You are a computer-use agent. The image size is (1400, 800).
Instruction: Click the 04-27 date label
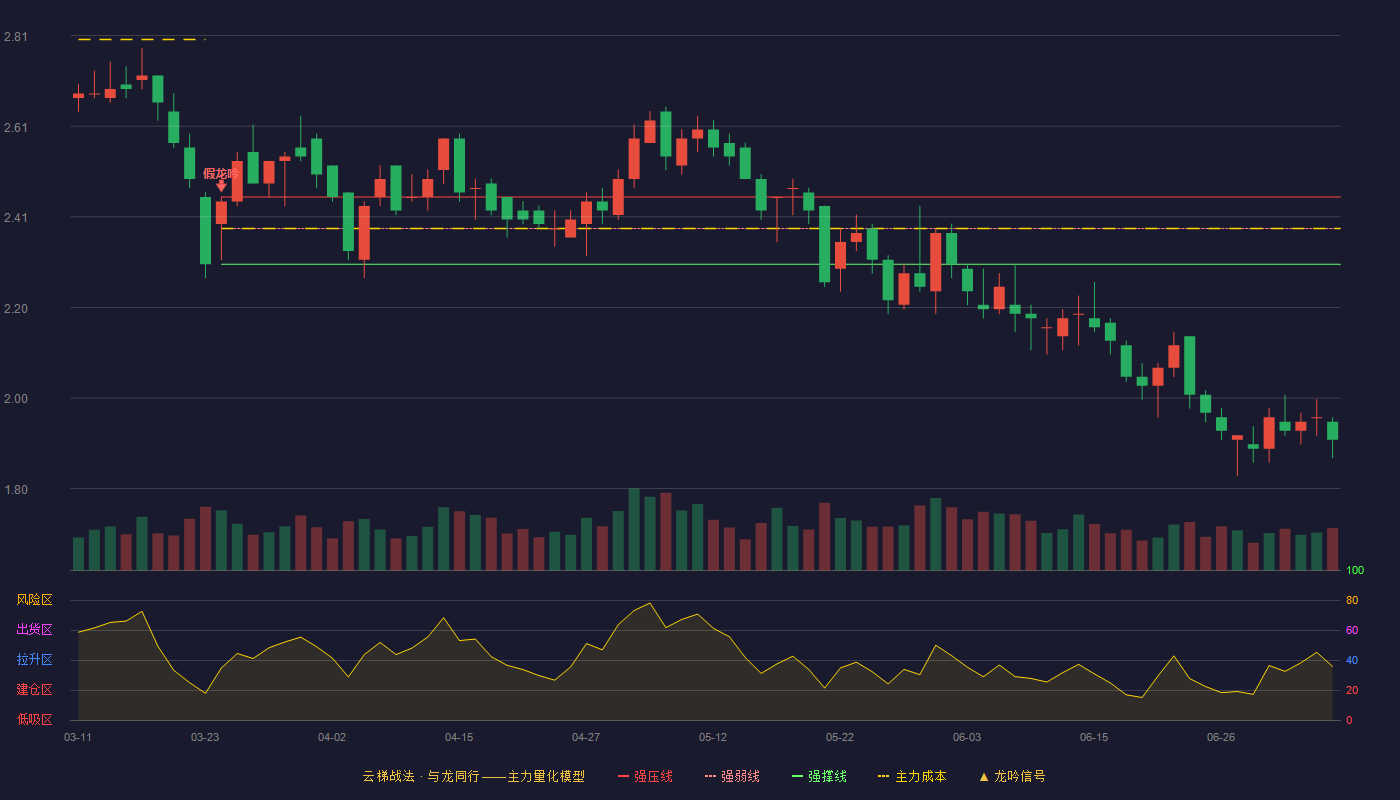[x=586, y=737]
